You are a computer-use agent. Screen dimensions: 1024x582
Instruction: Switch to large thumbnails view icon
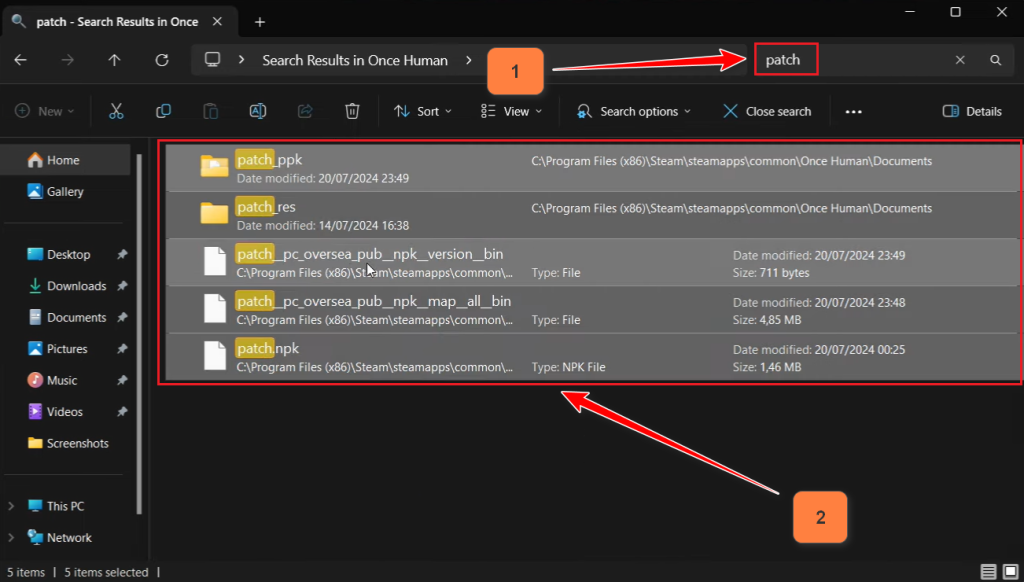(1010, 572)
